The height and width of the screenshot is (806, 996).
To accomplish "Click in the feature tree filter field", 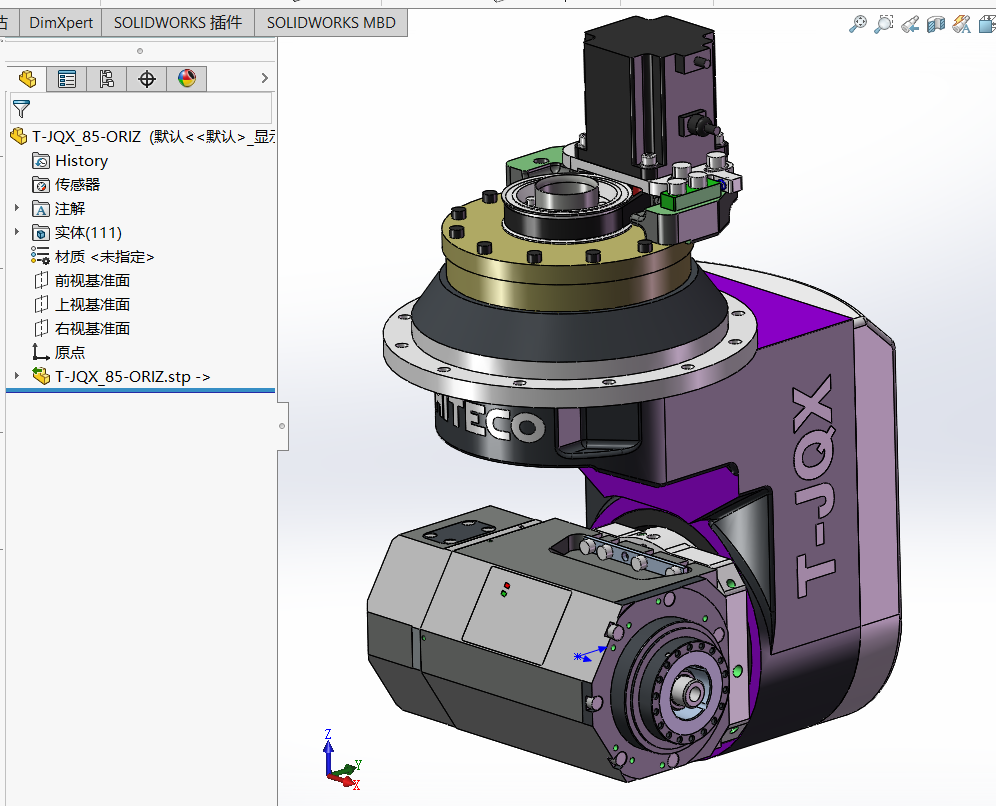I will click(x=141, y=108).
